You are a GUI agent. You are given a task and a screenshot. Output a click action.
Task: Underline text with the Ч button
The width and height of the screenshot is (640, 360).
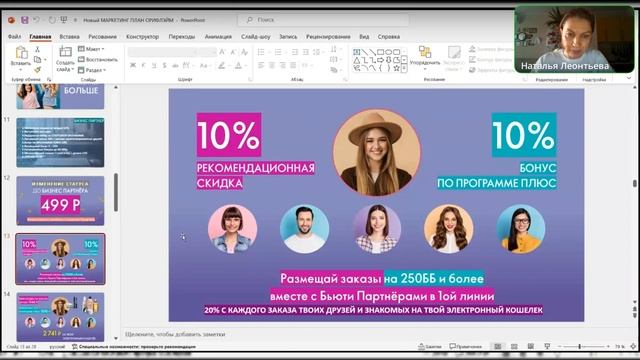point(154,65)
